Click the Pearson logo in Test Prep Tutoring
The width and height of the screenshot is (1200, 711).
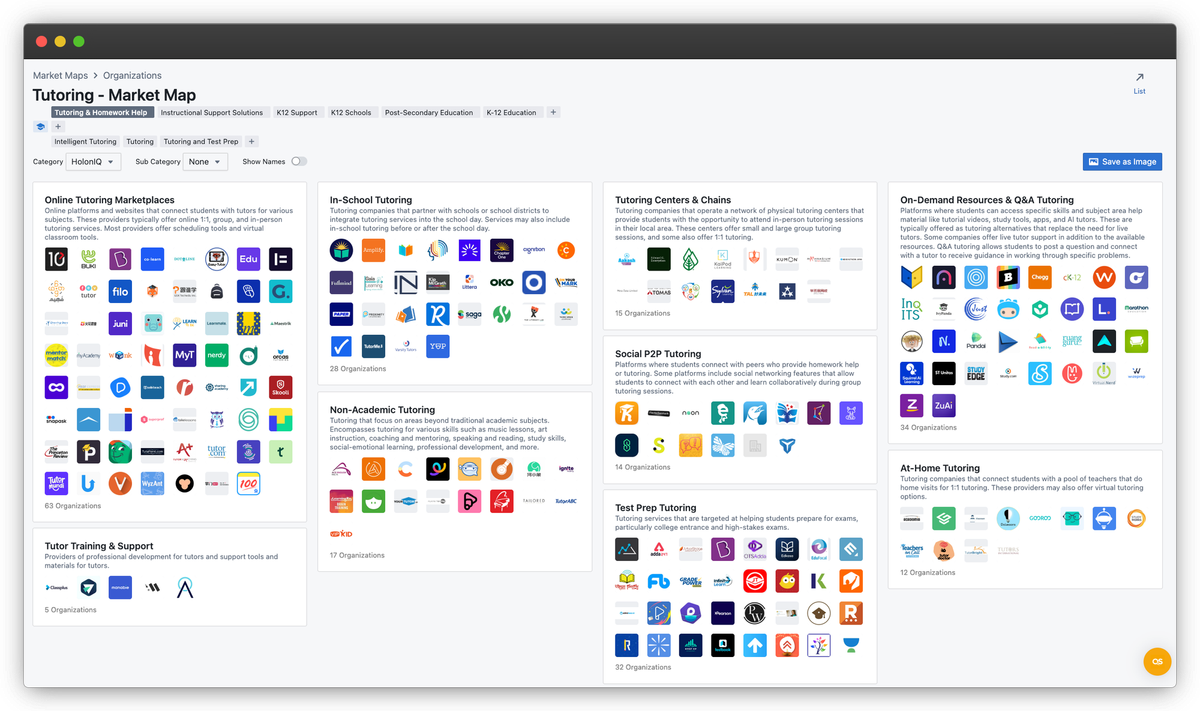point(723,613)
